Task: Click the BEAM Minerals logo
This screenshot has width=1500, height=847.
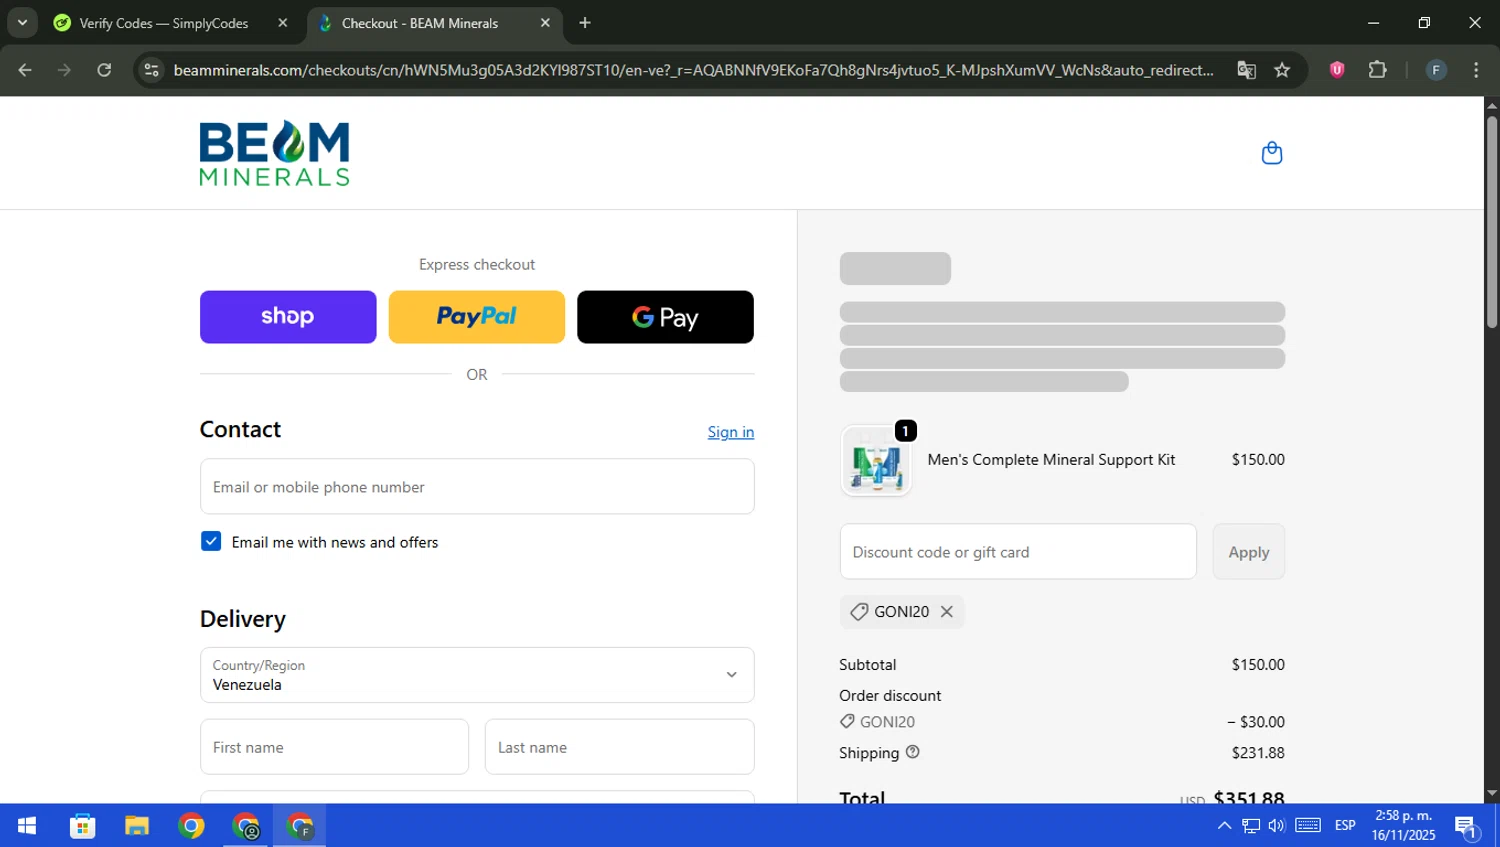Action: pyautogui.click(x=275, y=153)
